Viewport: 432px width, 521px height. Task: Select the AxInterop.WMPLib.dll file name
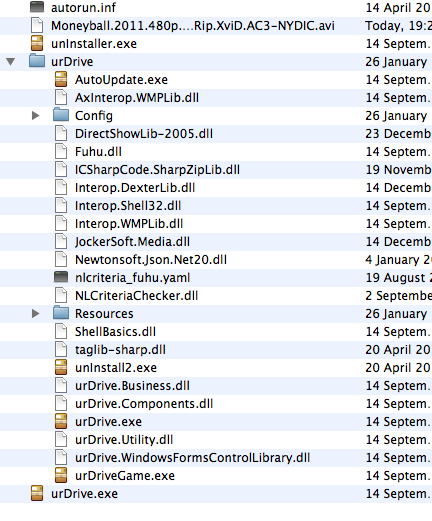point(137,98)
